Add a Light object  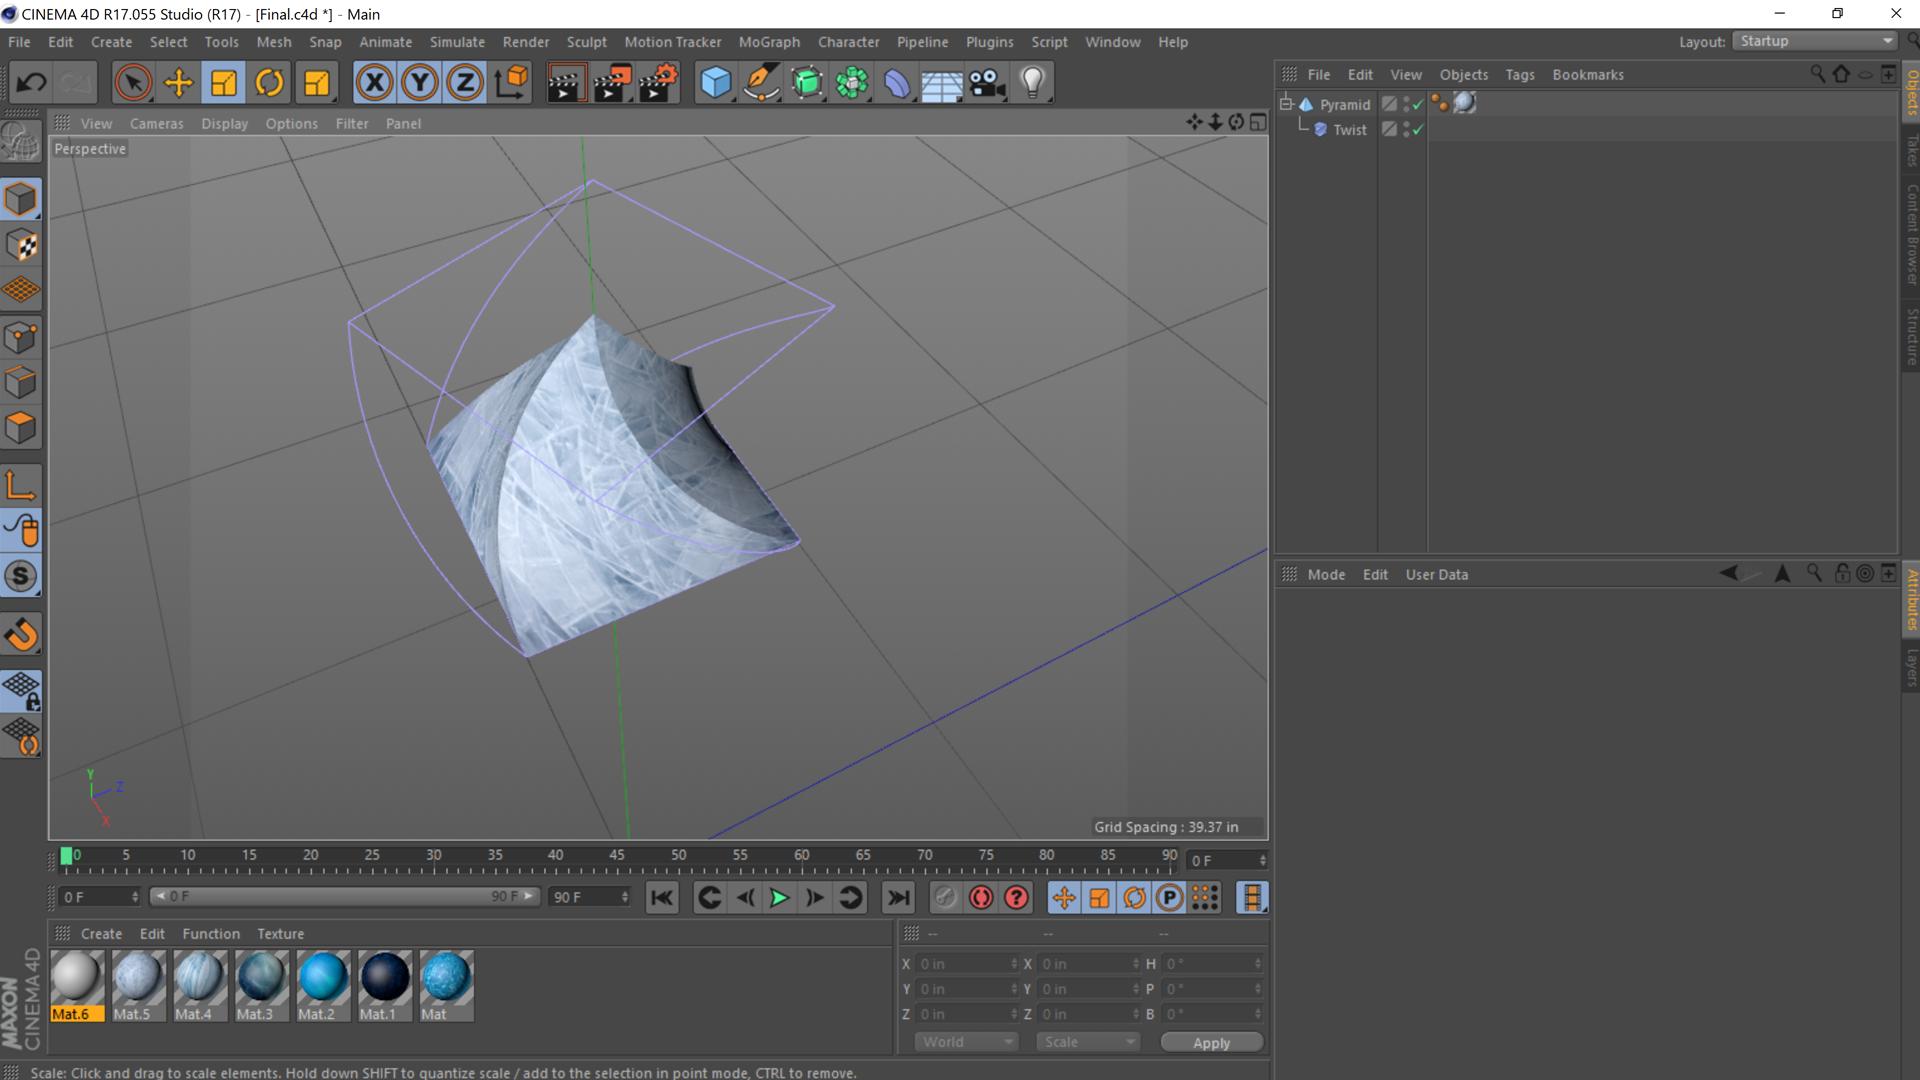1032,83
